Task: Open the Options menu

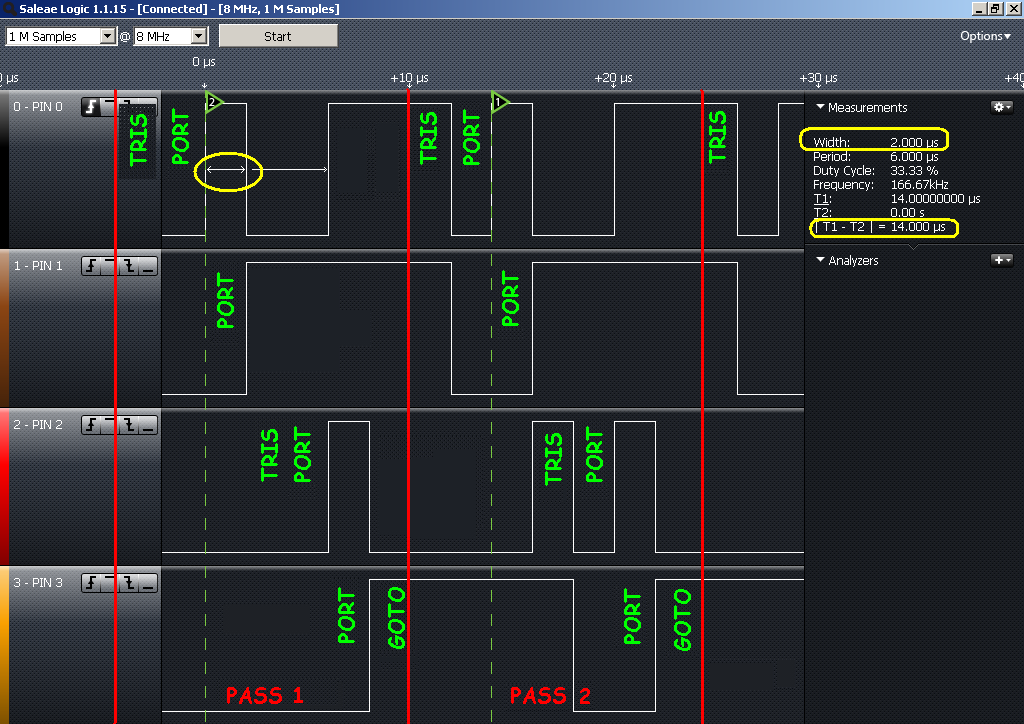Action: tap(985, 36)
